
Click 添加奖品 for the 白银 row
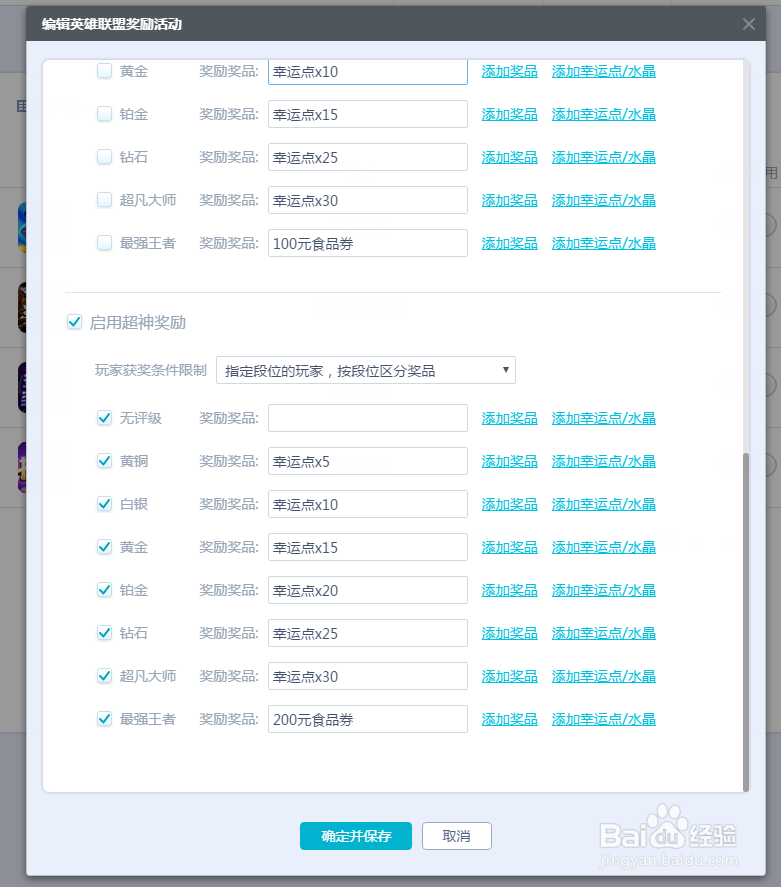click(x=510, y=504)
